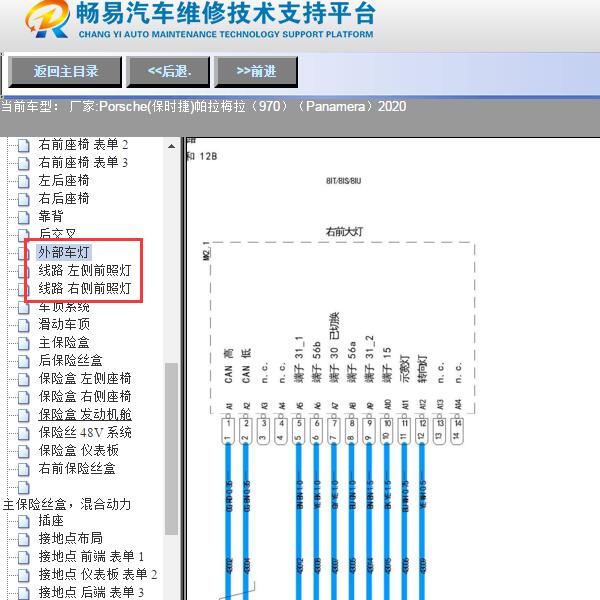Click the page icon beside 接地点 仪表板 表单 2

click(24, 575)
